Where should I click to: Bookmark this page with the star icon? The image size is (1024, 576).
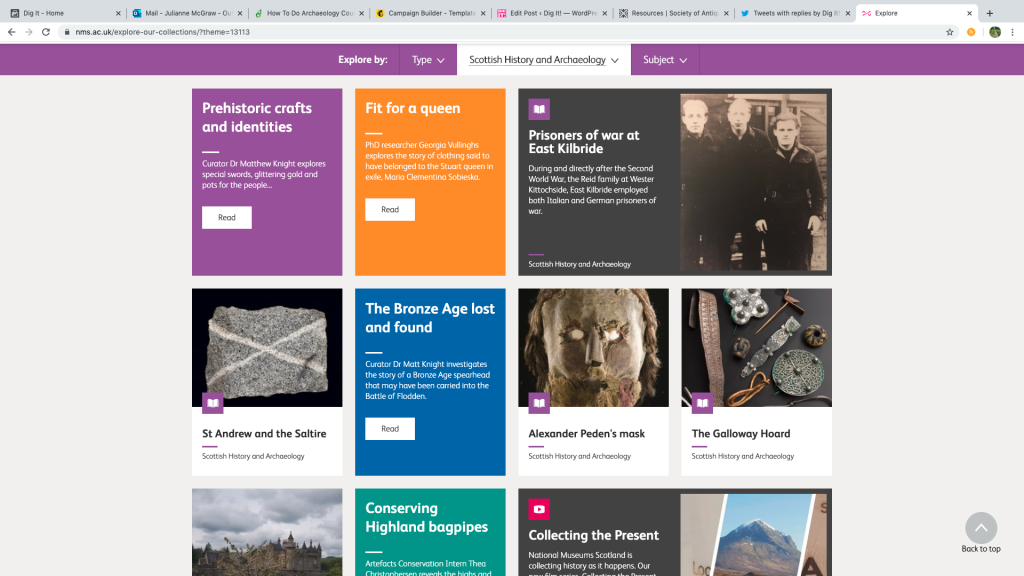pyautogui.click(x=950, y=32)
